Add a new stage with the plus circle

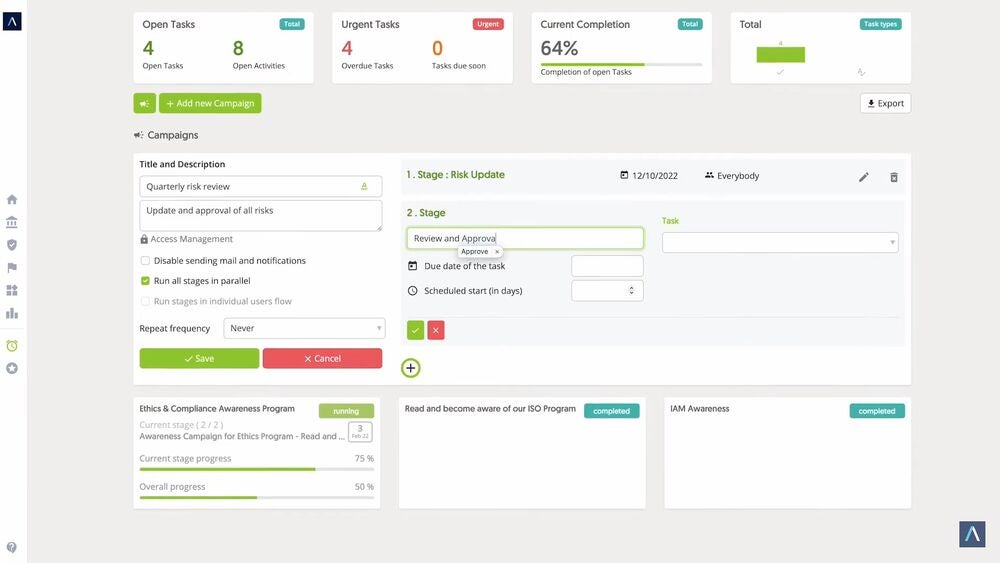[411, 368]
